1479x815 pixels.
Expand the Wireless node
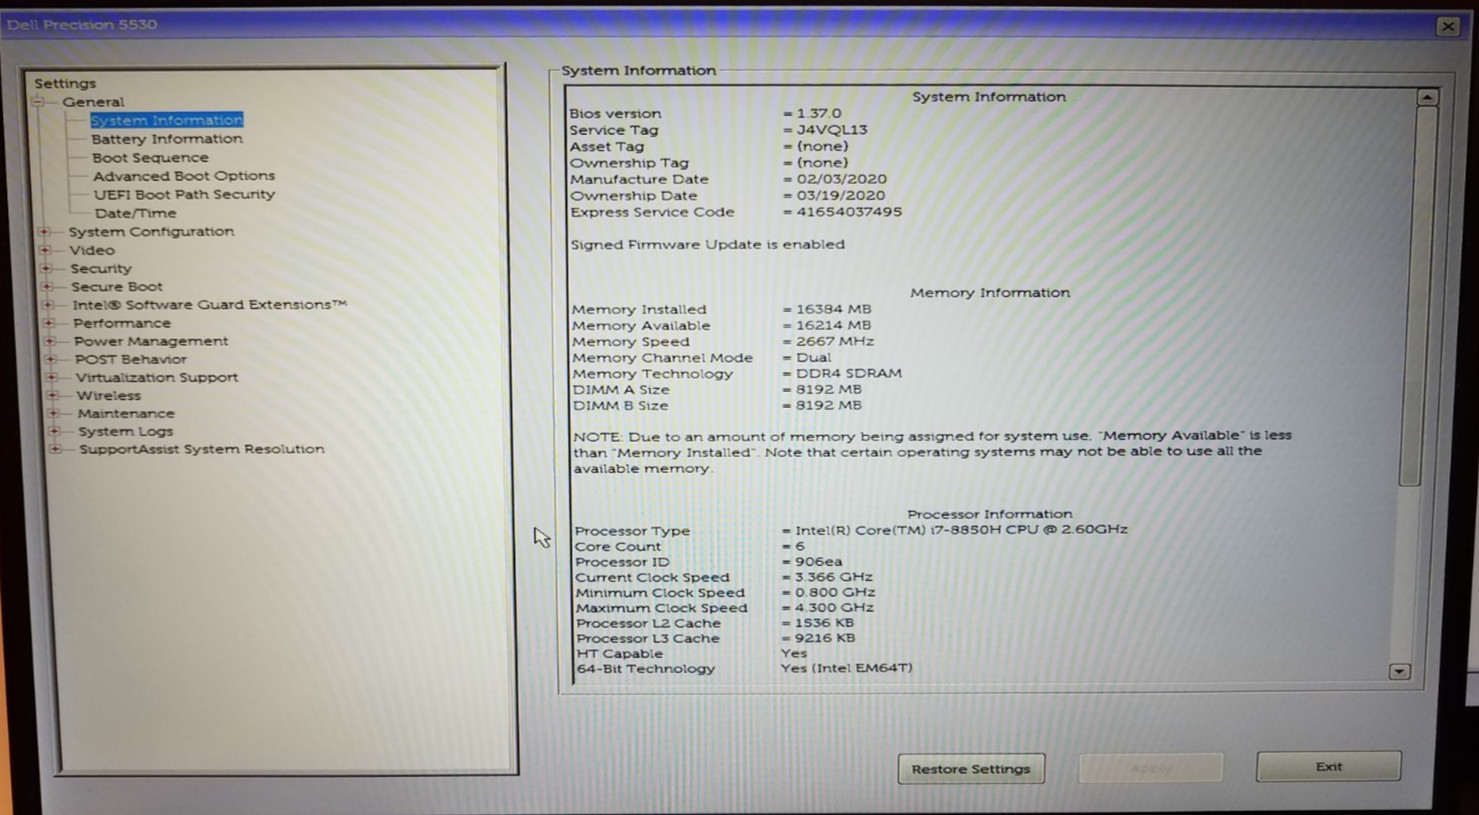coord(53,395)
